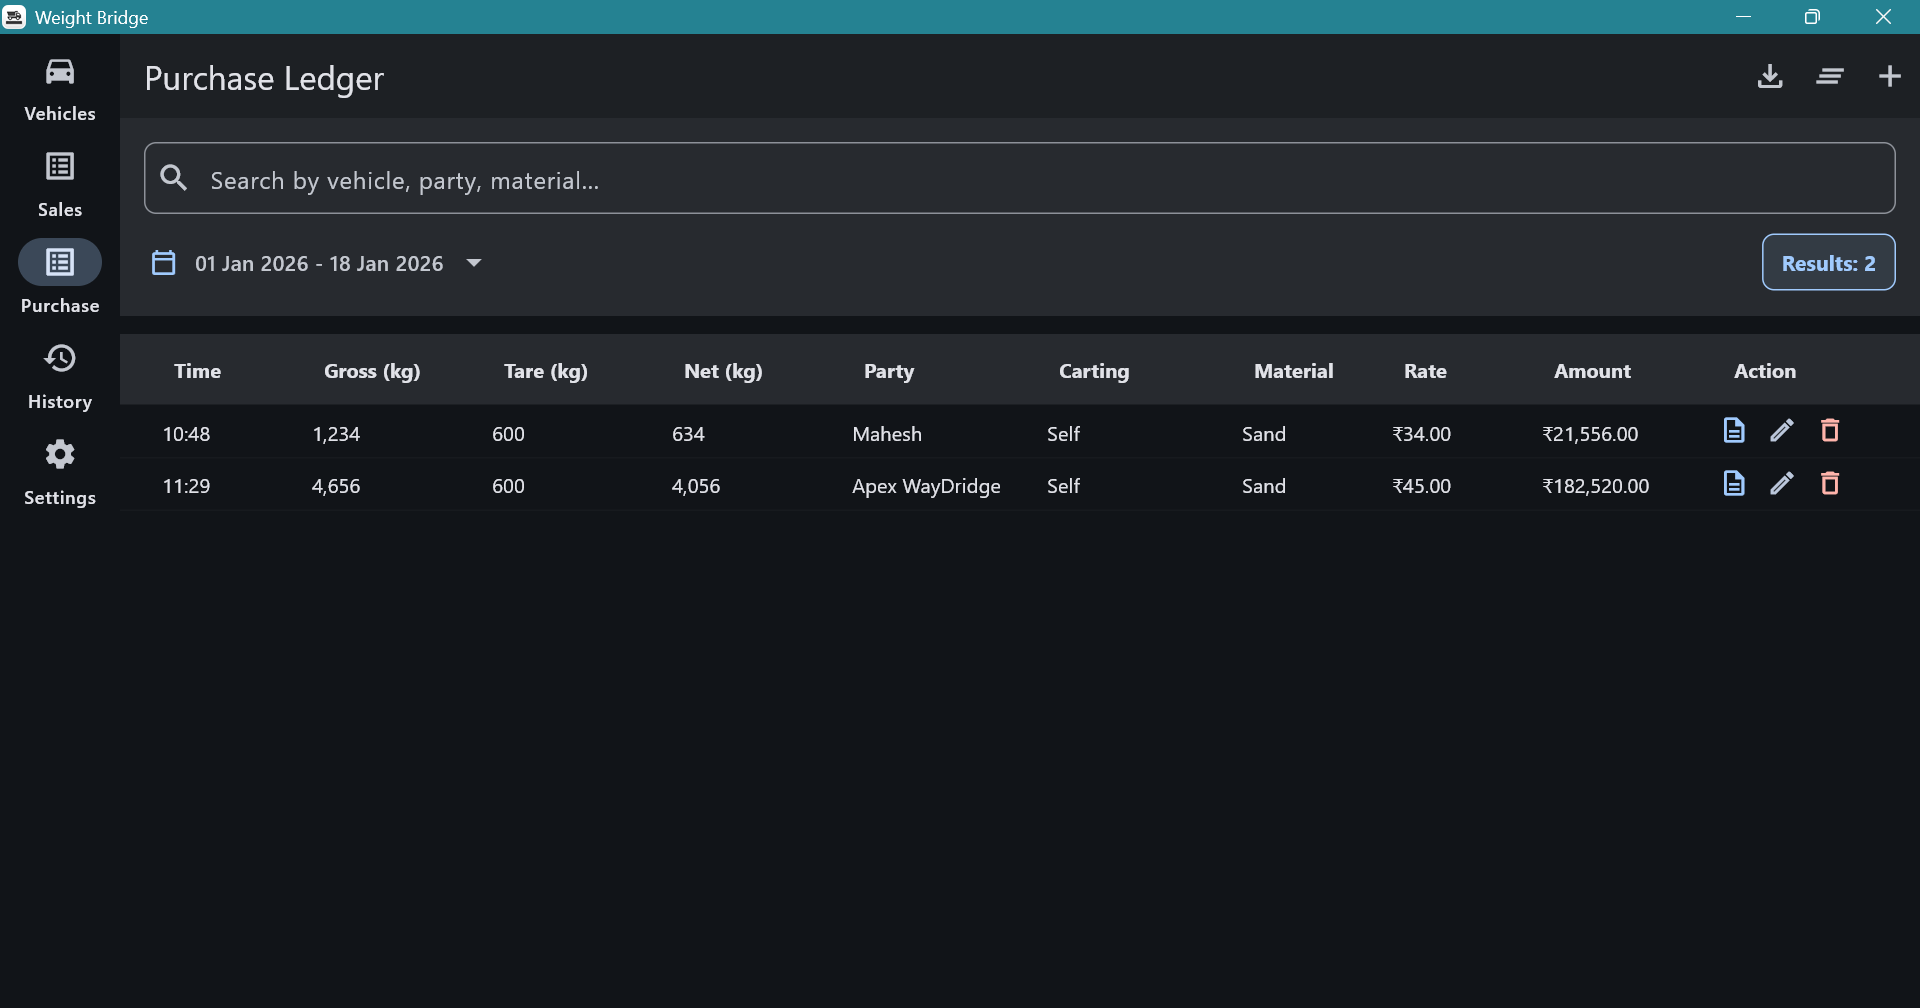Click the calendar icon beside the date range
Image resolution: width=1920 pixels, height=1008 pixels.
click(163, 263)
